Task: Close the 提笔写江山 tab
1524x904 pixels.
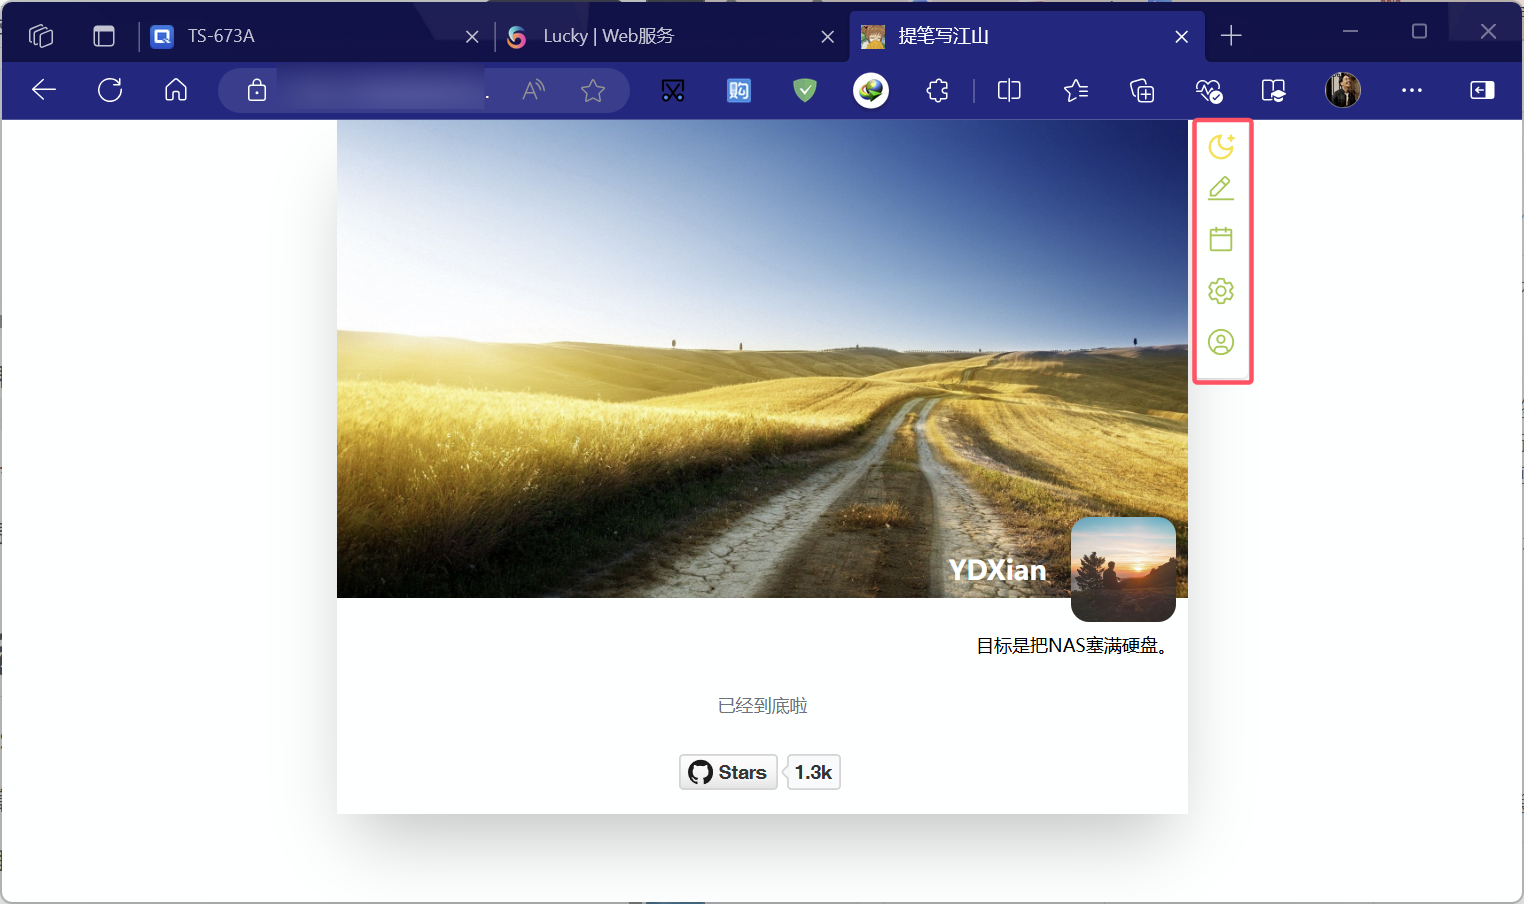Action: [x=1181, y=37]
